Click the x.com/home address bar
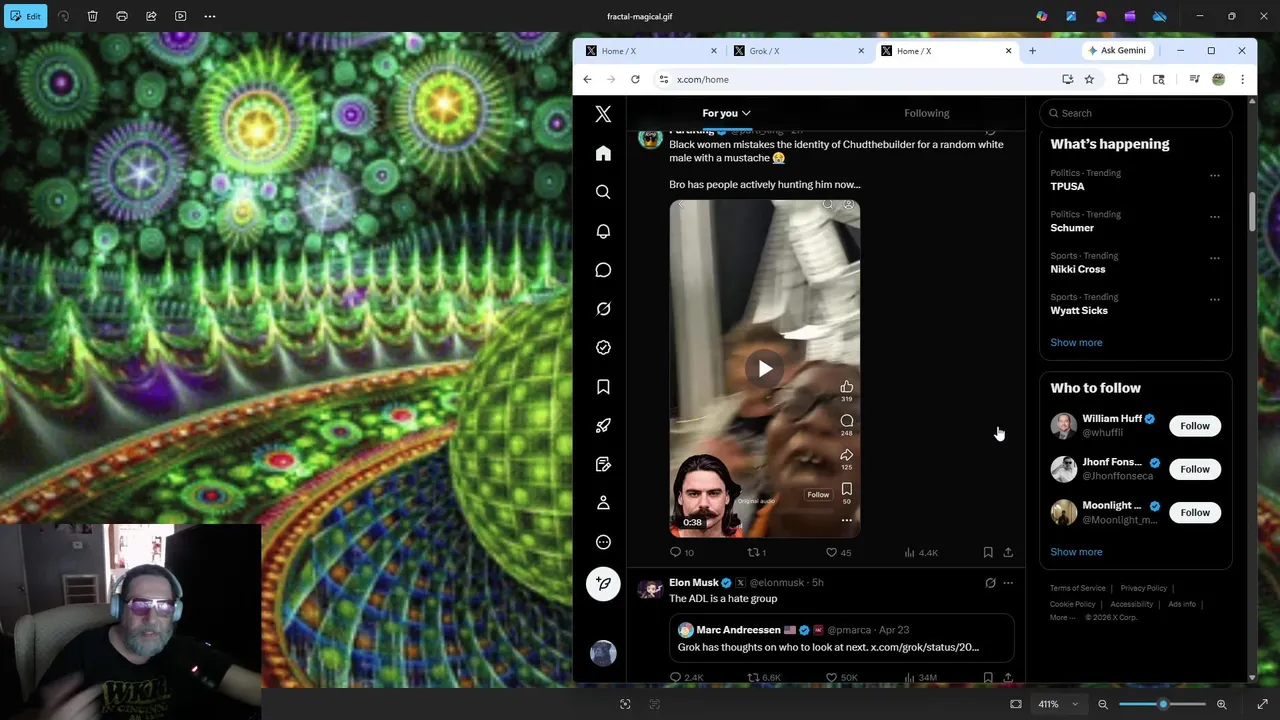Image resolution: width=1280 pixels, height=720 pixels. click(855, 79)
